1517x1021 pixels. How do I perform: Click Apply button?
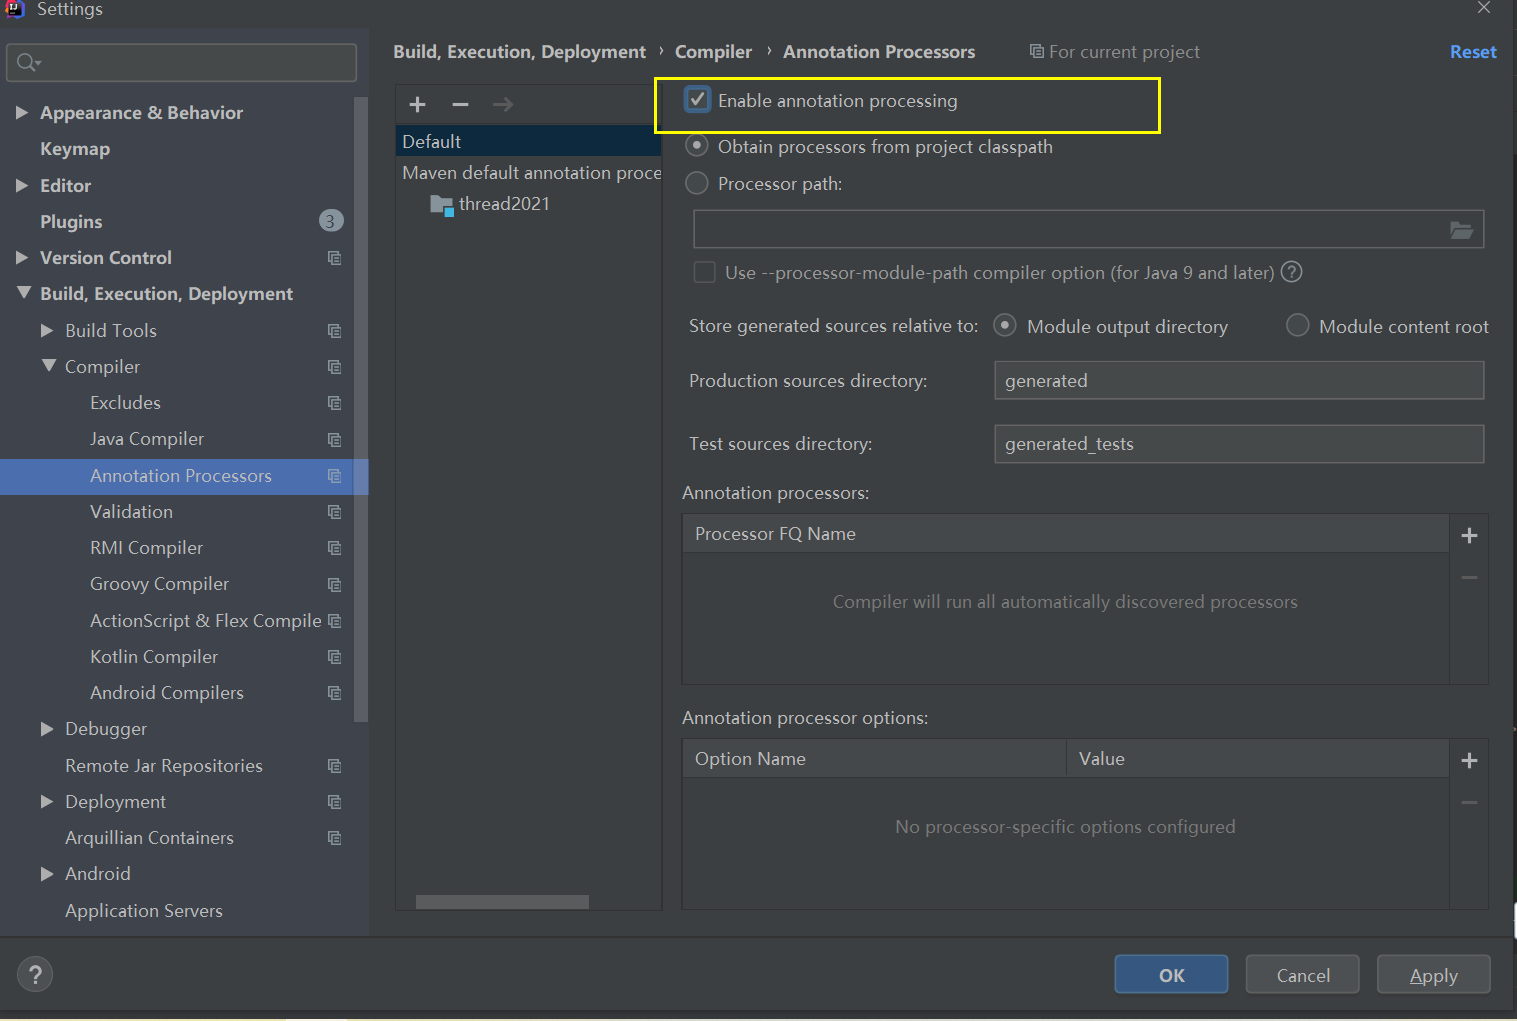(x=1433, y=975)
